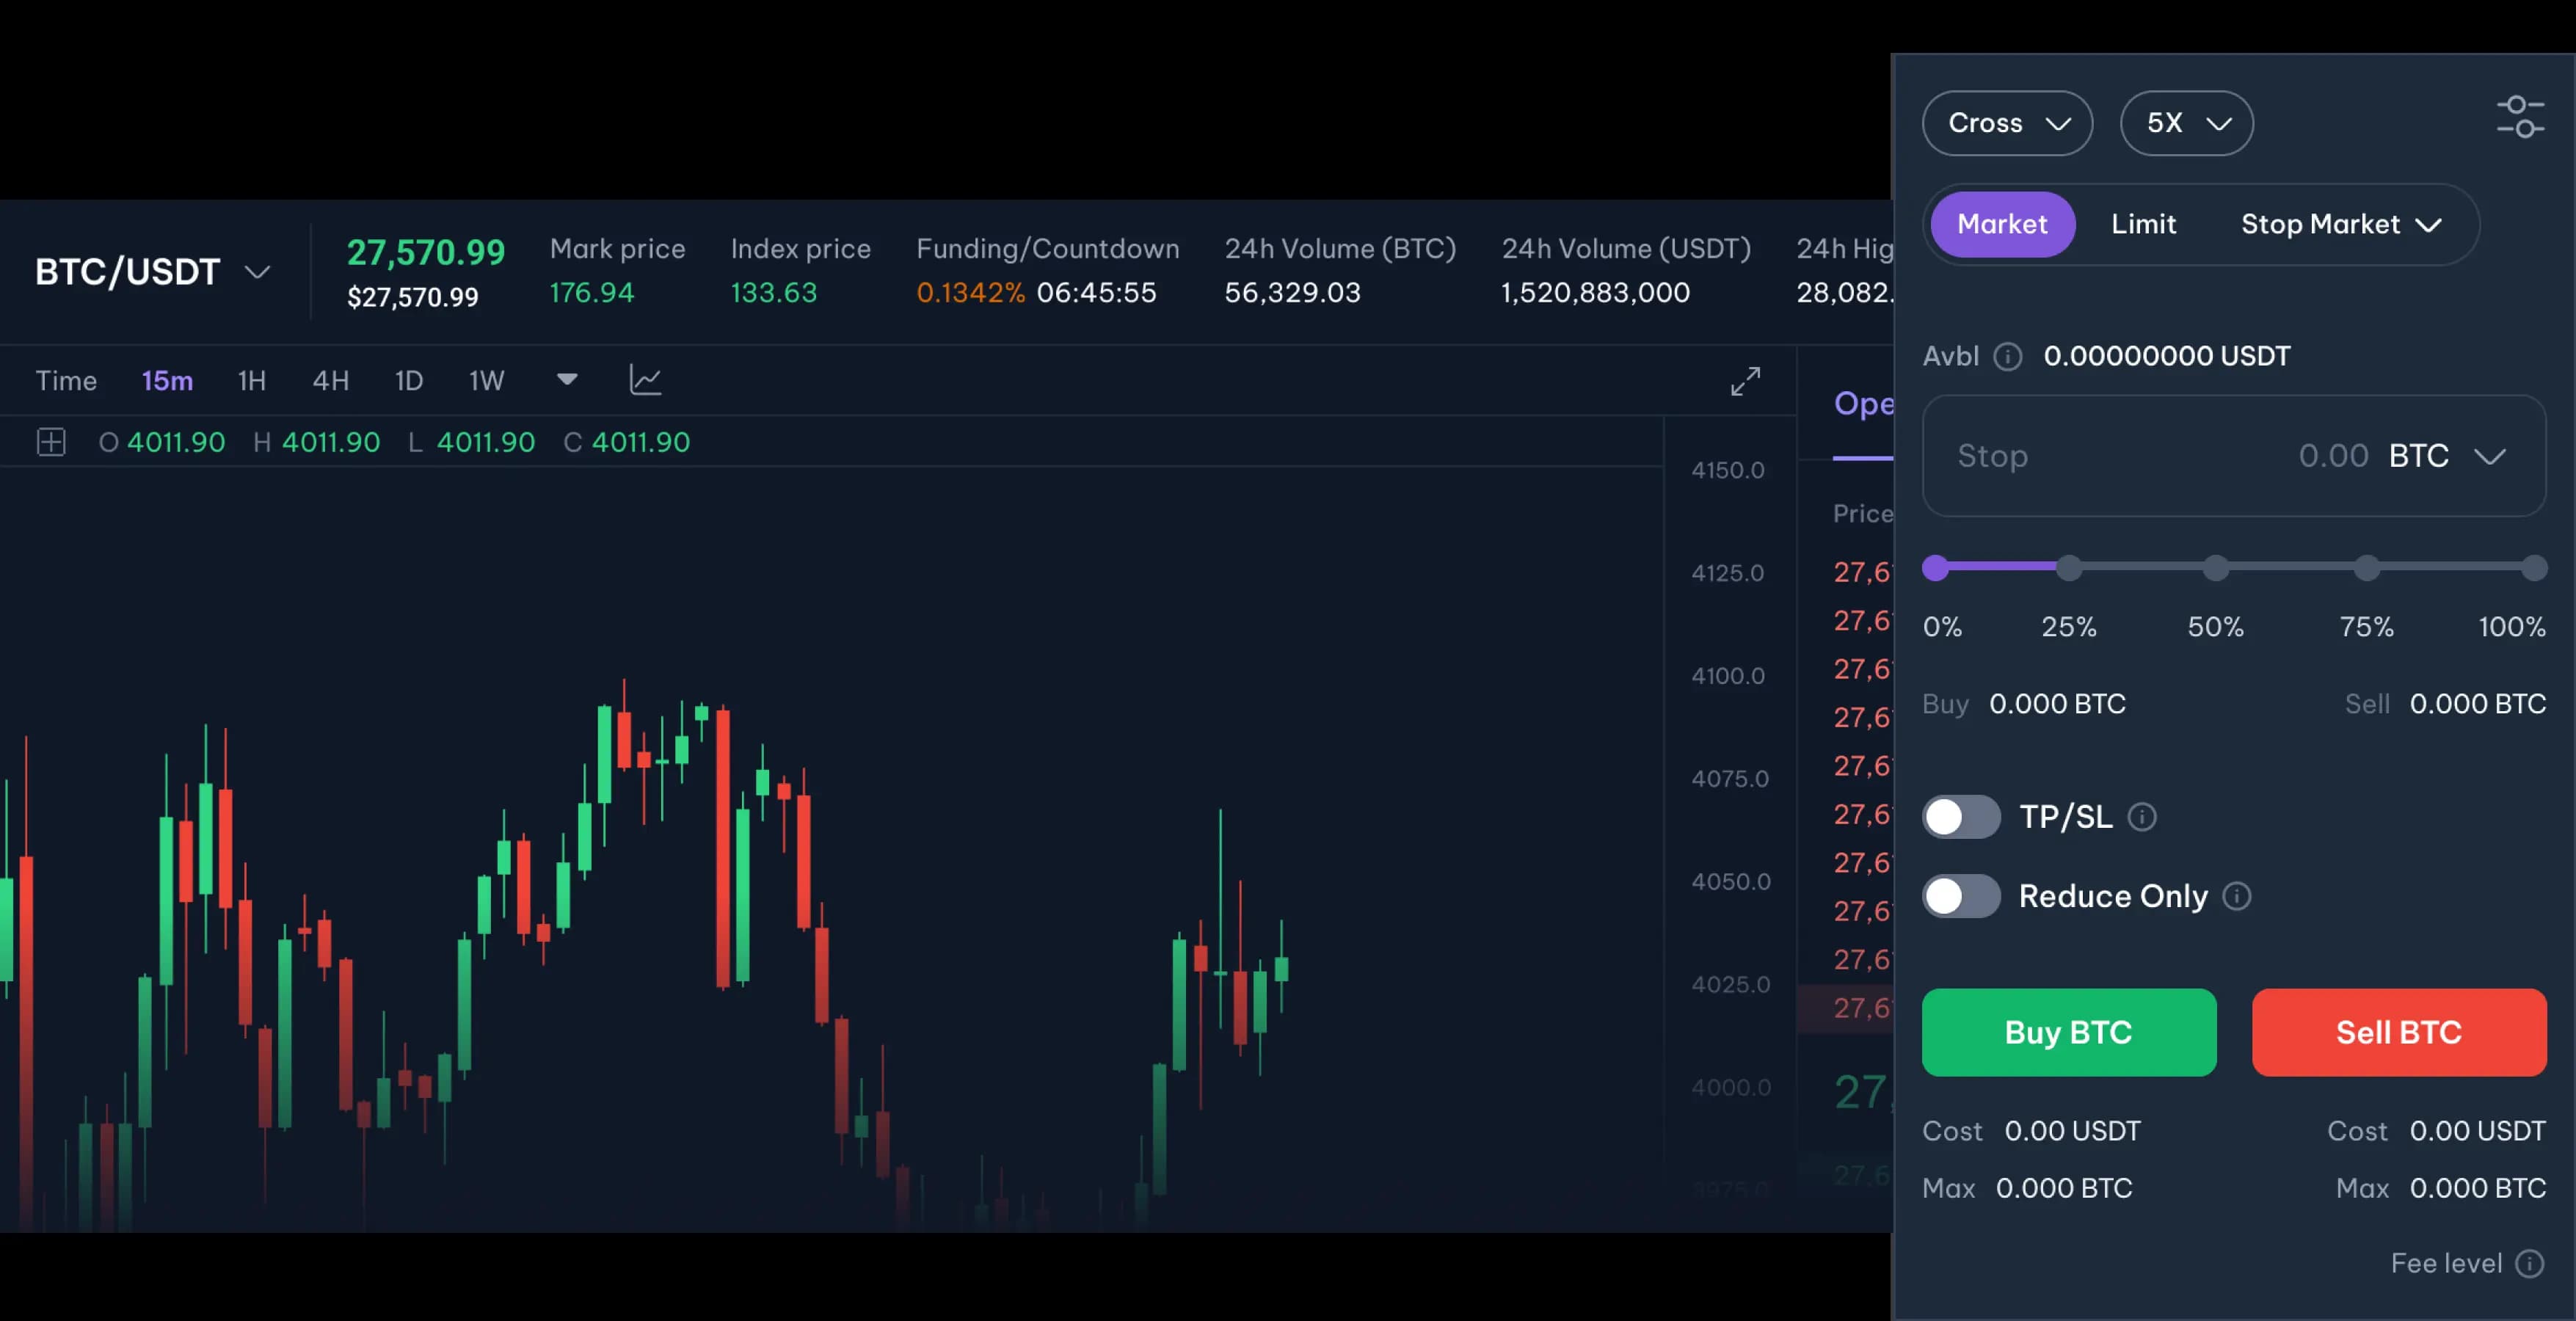Expand chart to fullscreen
This screenshot has width=2576, height=1321.
[x=1745, y=381]
